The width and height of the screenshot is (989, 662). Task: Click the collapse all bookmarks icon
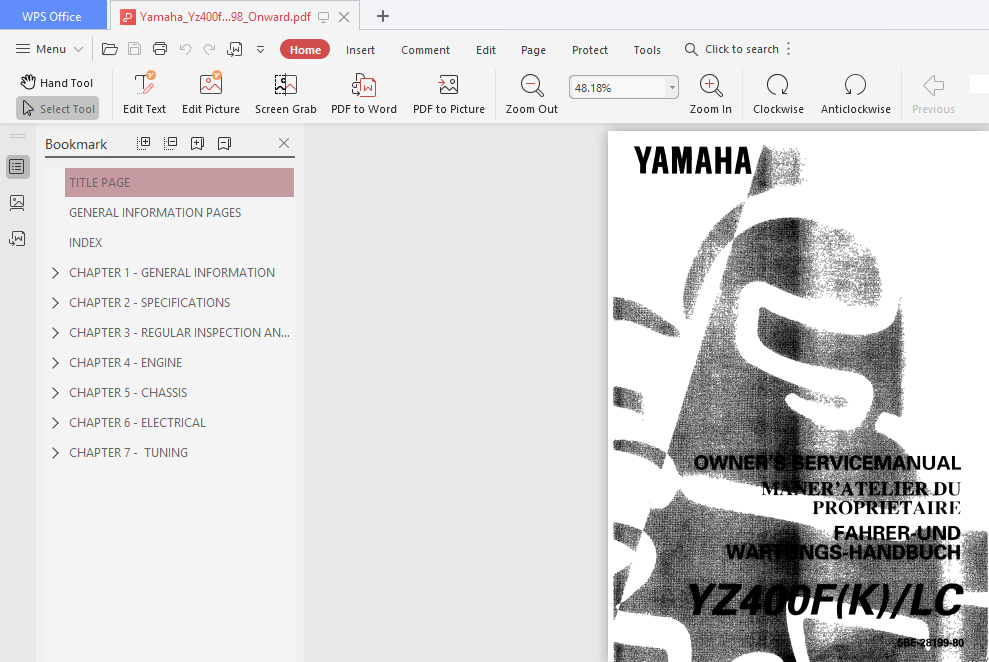click(x=170, y=143)
